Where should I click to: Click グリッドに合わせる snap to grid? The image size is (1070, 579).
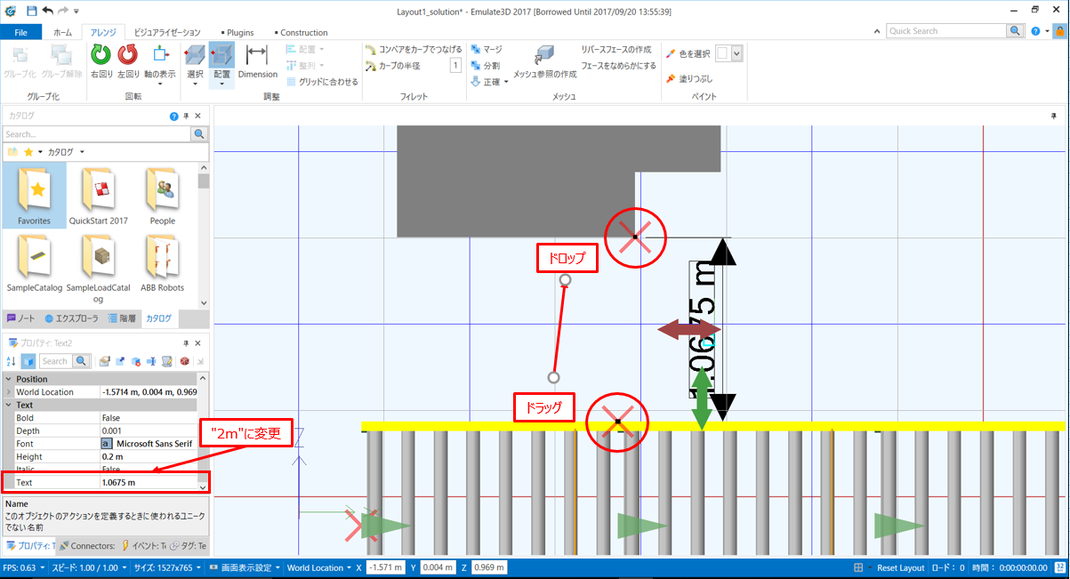click(x=322, y=81)
